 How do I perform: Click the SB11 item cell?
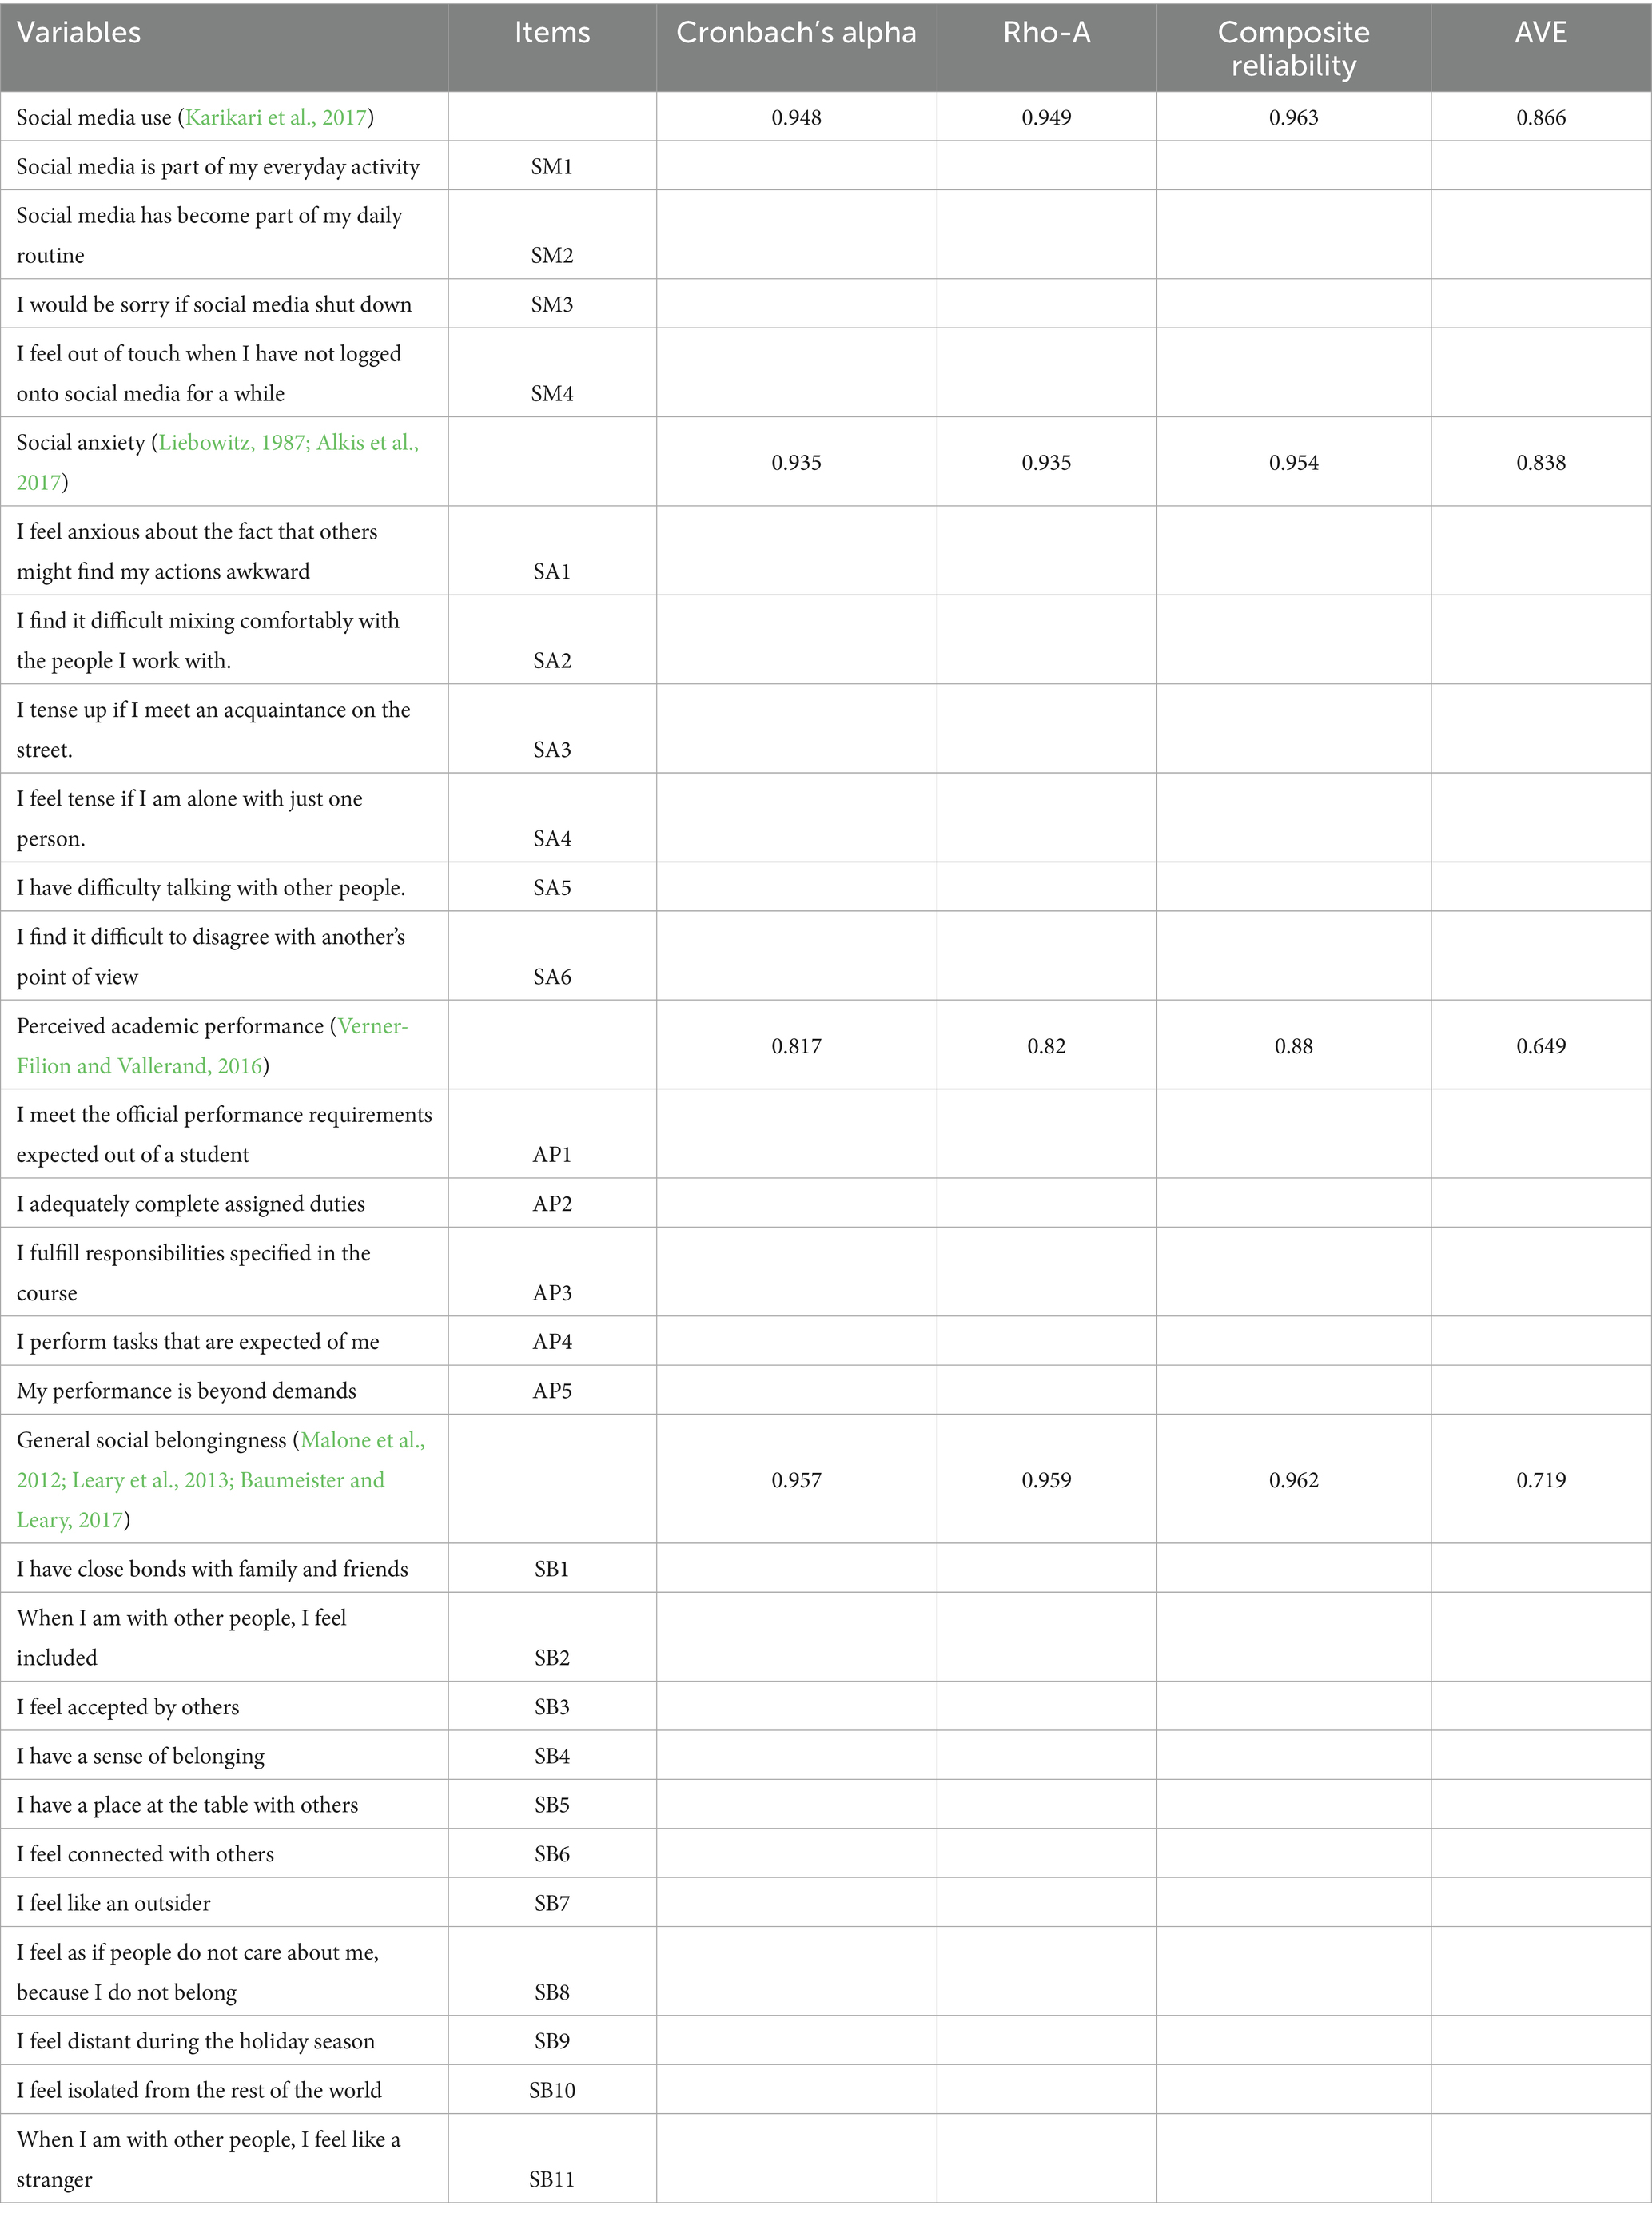point(552,2179)
